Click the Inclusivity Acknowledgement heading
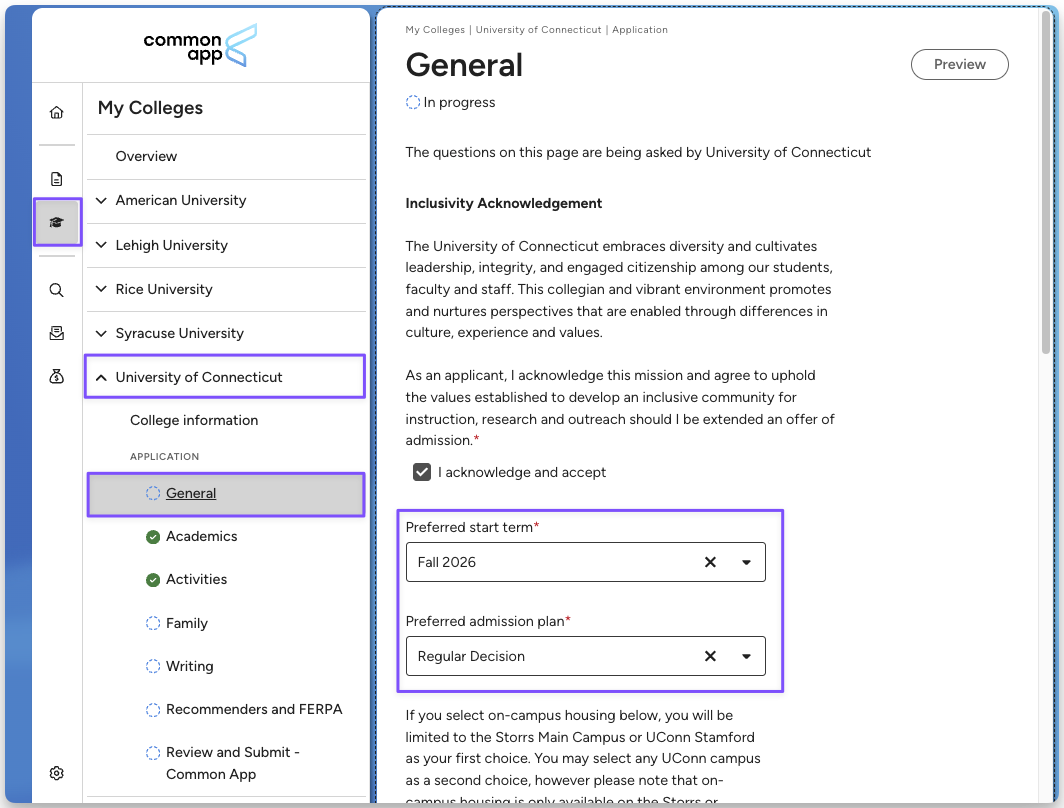The width and height of the screenshot is (1064, 808). [x=504, y=204]
